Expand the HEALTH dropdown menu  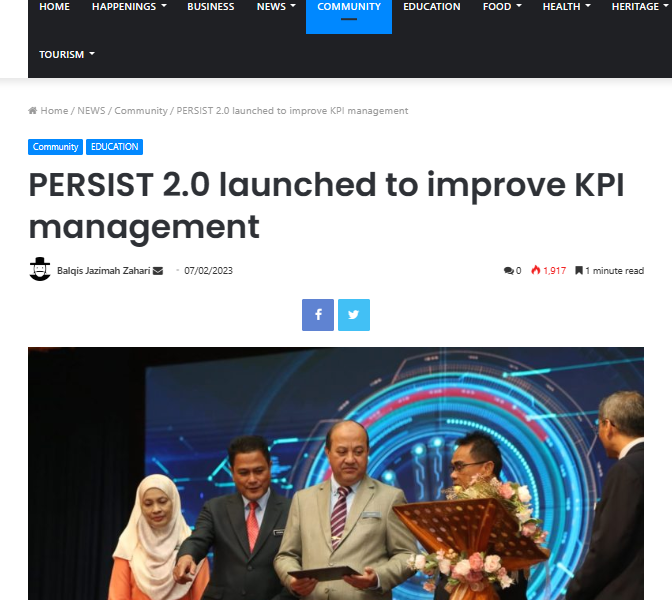(x=567, y=7)
